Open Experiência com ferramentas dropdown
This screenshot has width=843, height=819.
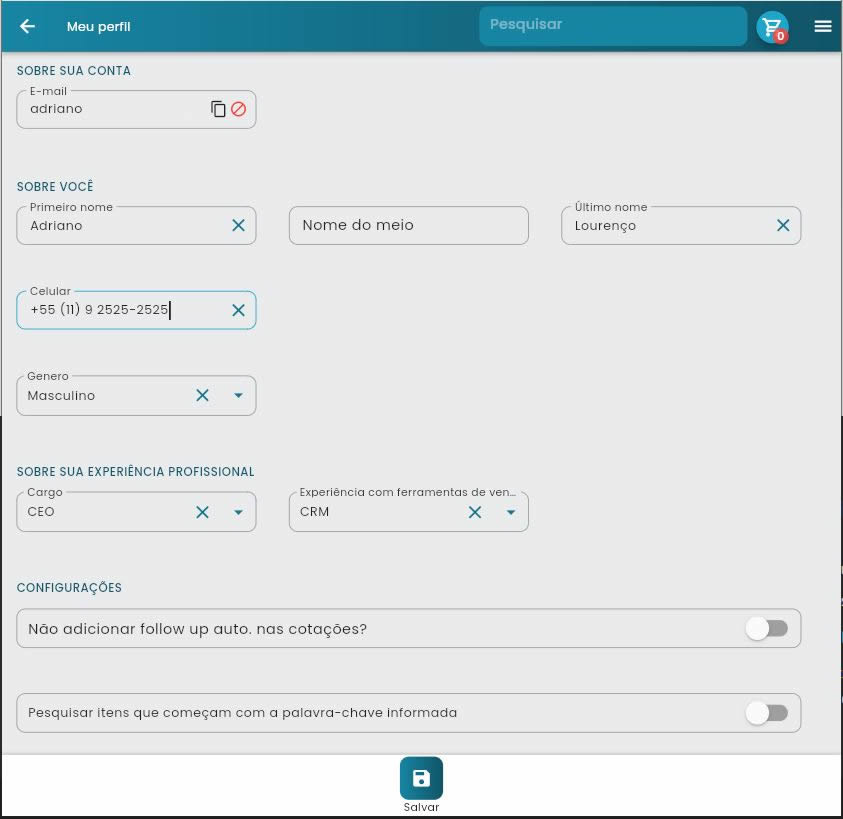tap(511, 512)
